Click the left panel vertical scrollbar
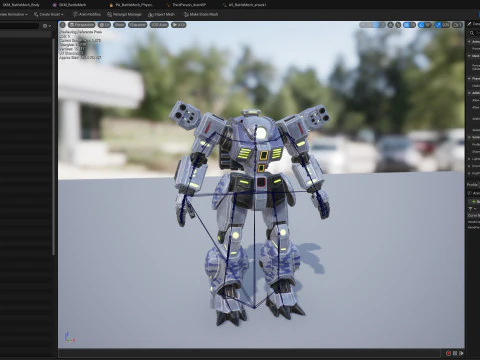480x360 pixels. (x=53, y=147)
